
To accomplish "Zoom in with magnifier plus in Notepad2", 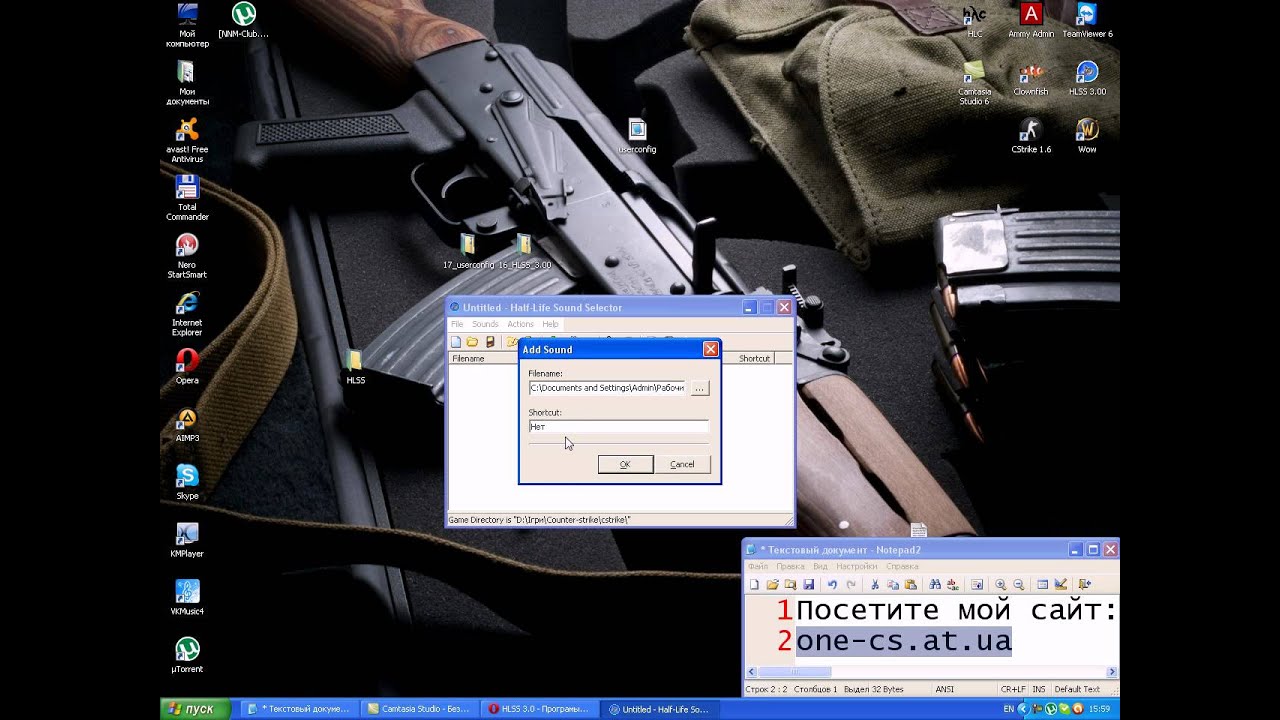I will point(1001,585).
